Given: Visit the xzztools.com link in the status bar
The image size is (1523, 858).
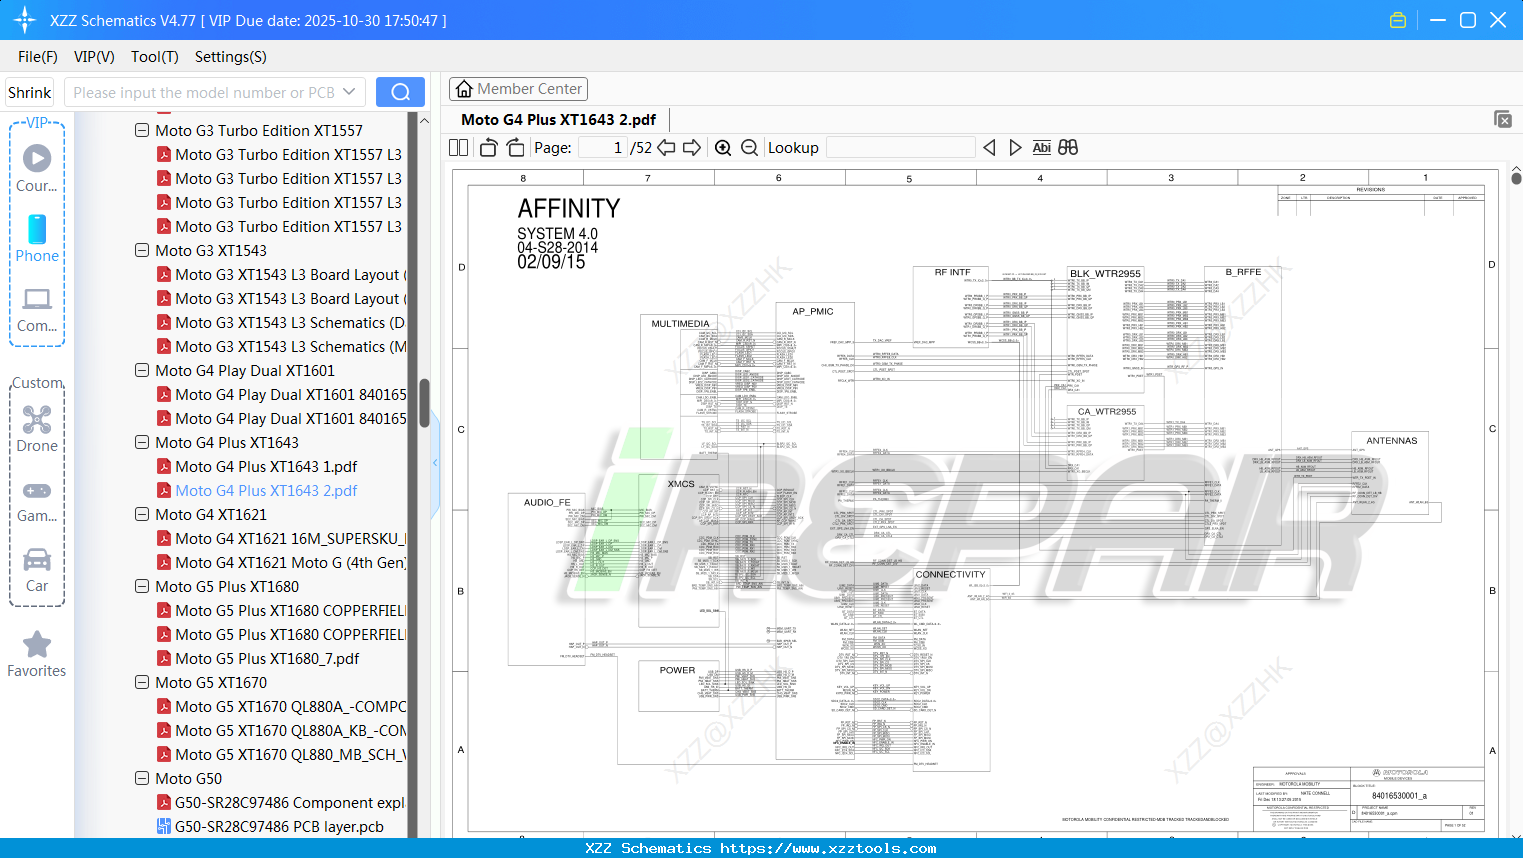Looking at the screenshot, I should 828,848.
